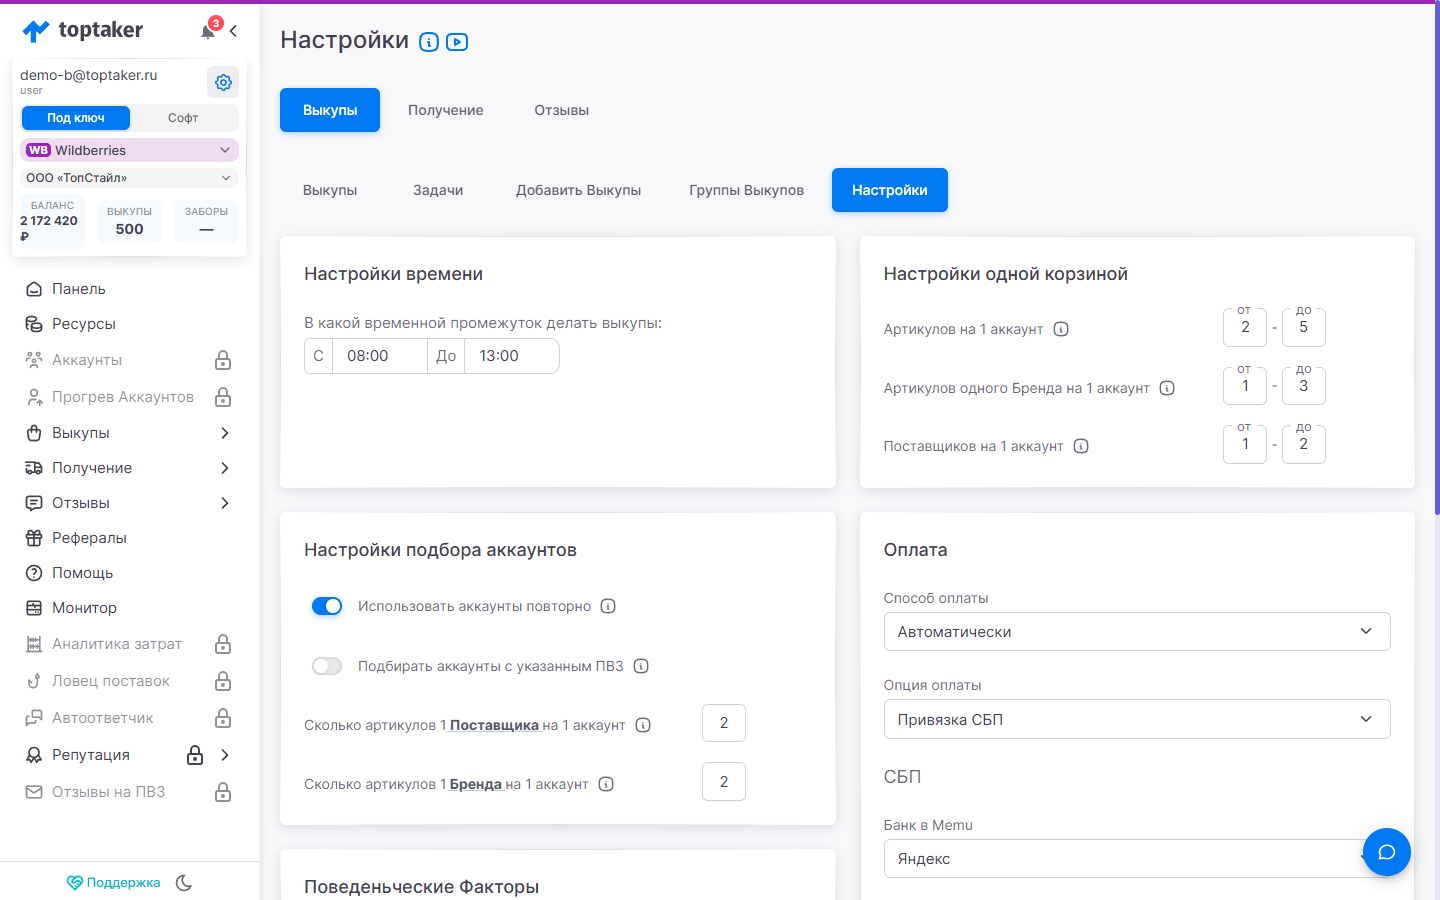
Task: Open Банк в Memu dropdown
Action: (1137, 859)
